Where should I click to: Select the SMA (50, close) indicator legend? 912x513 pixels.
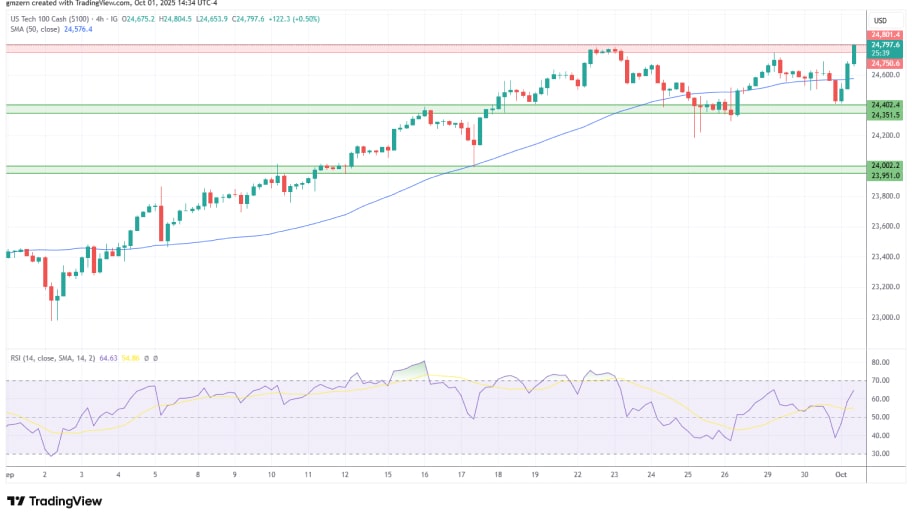[x=33, y=30]
